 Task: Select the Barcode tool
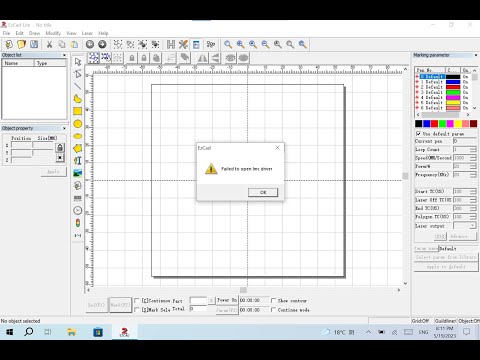click(x=78, y=198)
